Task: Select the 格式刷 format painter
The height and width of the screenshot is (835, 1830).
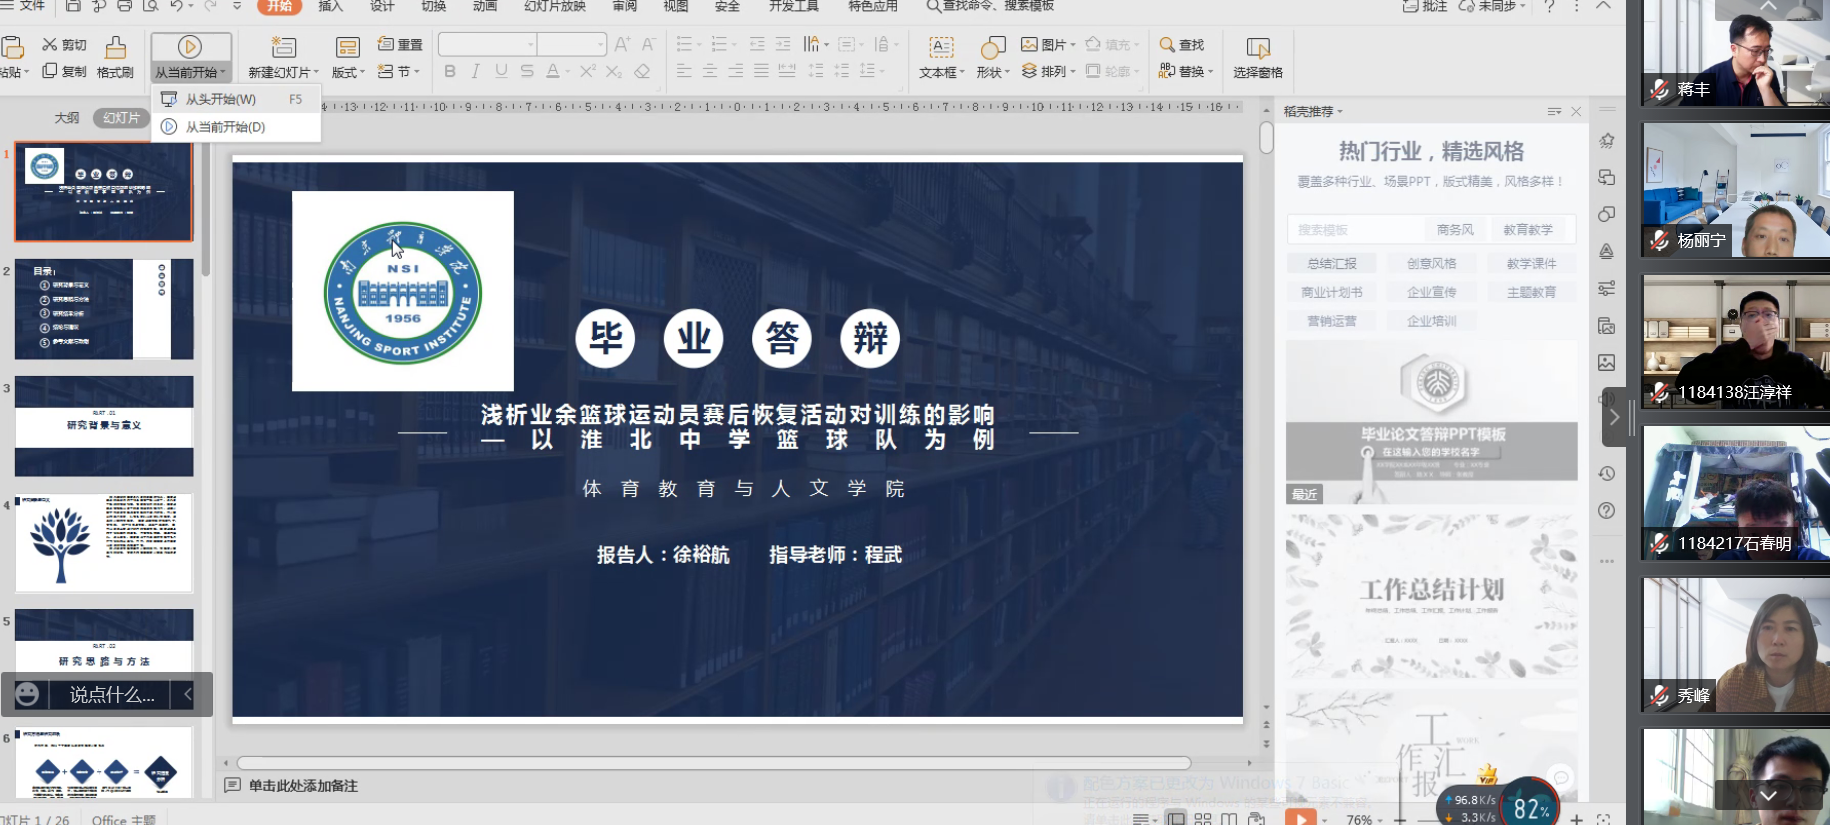Action: tap(115, 58)
